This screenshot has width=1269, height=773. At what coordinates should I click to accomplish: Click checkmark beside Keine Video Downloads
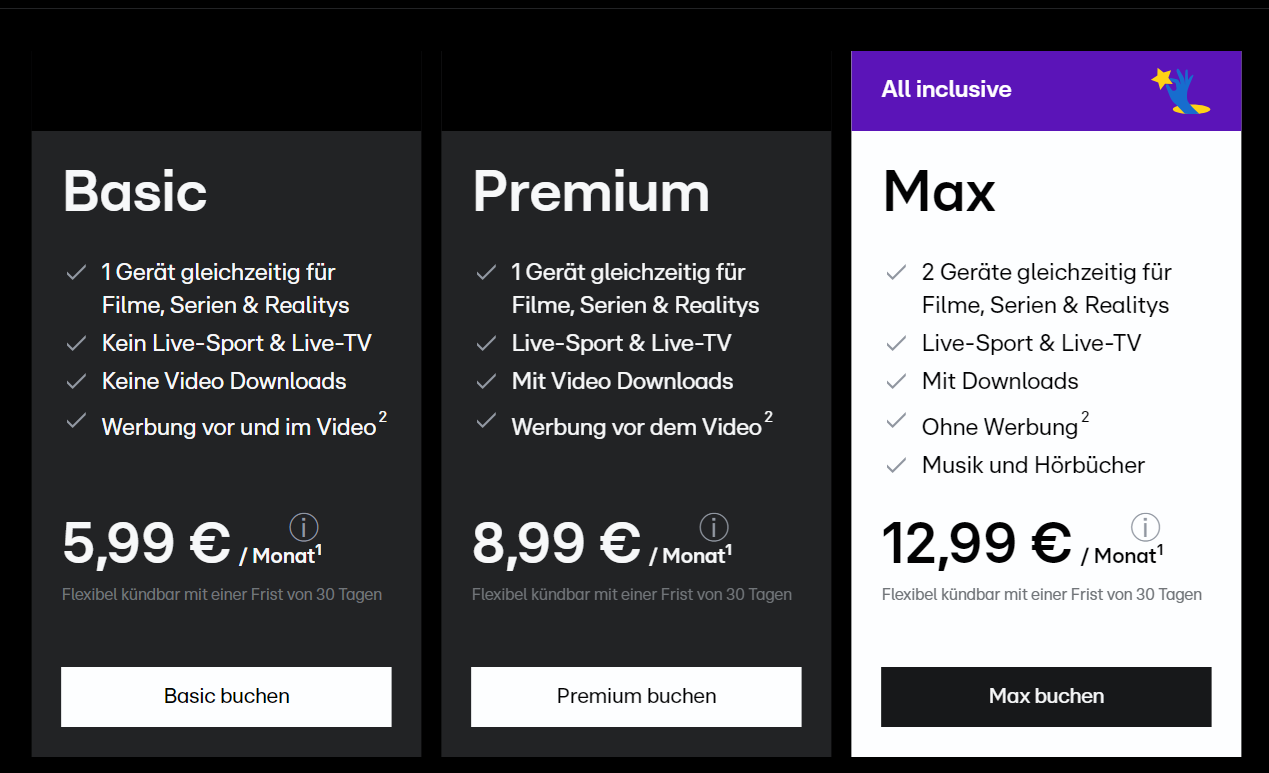76,381
